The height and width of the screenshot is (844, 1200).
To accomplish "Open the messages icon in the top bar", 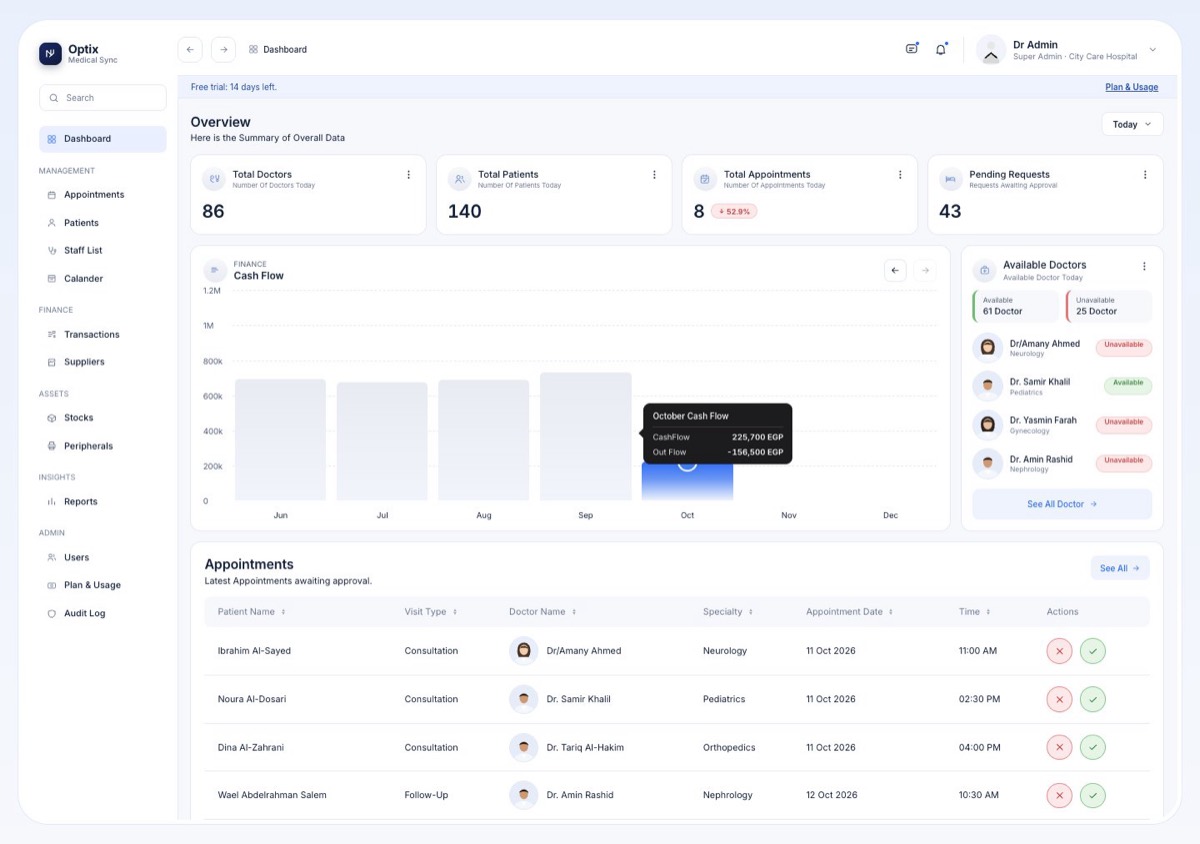I will (x=912, y=48).
